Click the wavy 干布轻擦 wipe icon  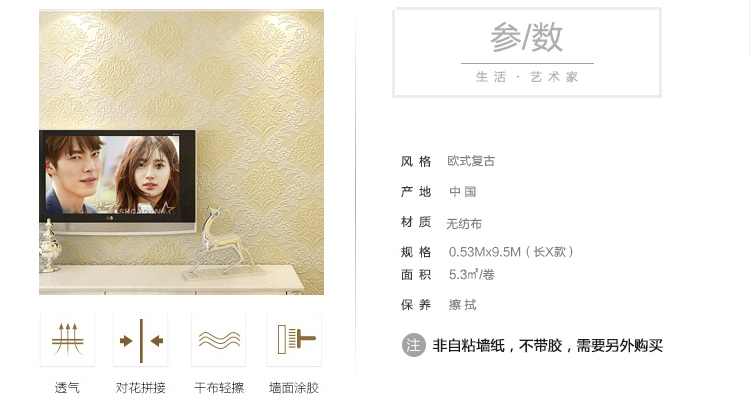click(219, 340)
